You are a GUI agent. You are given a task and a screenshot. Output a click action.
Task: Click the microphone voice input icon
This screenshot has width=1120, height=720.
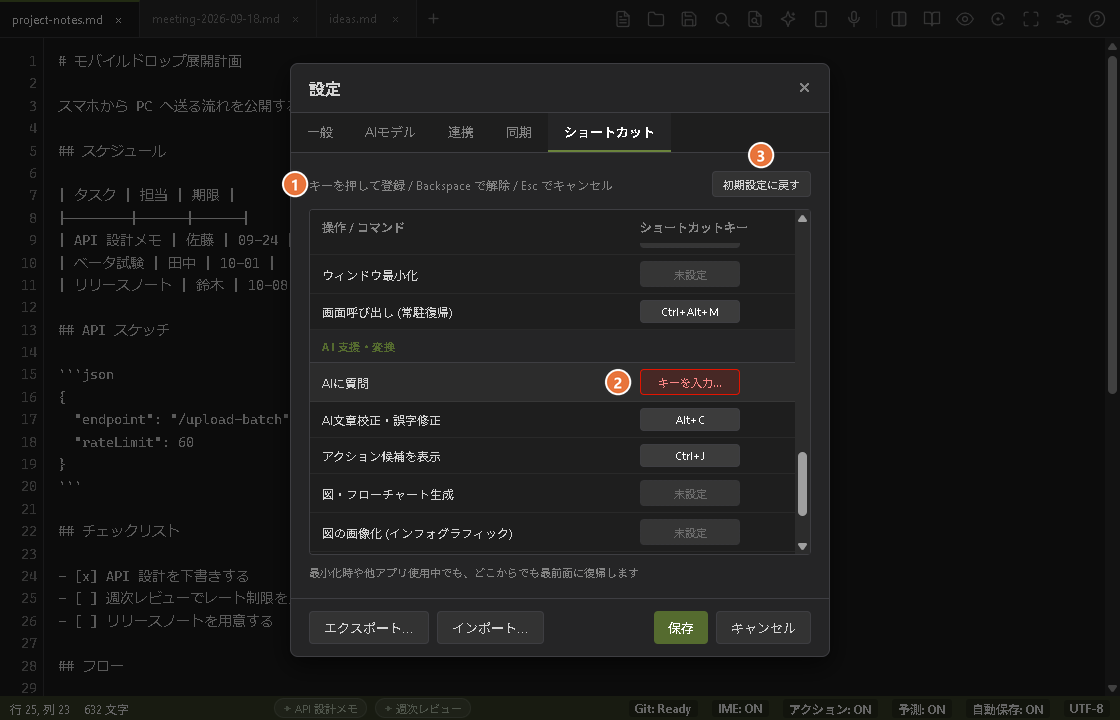click(x=854, y=19)
